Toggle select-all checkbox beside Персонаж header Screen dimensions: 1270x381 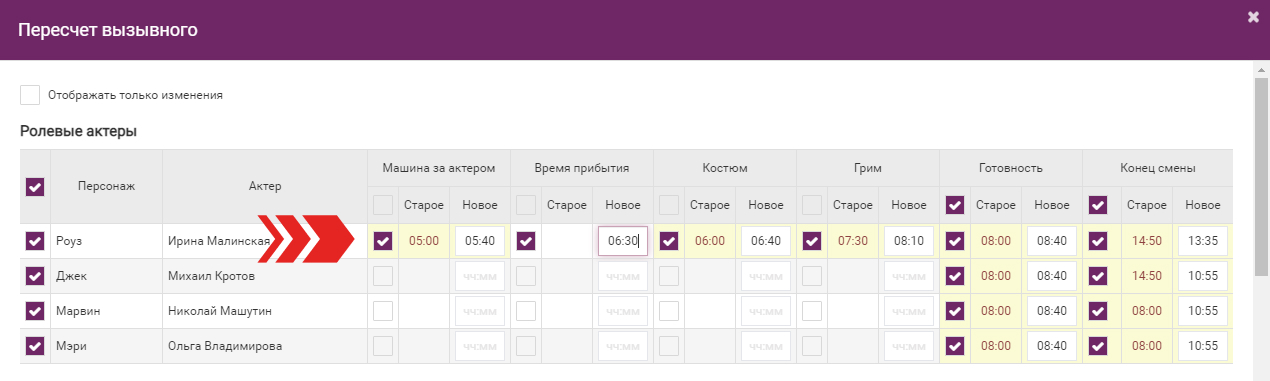[35, 186]
